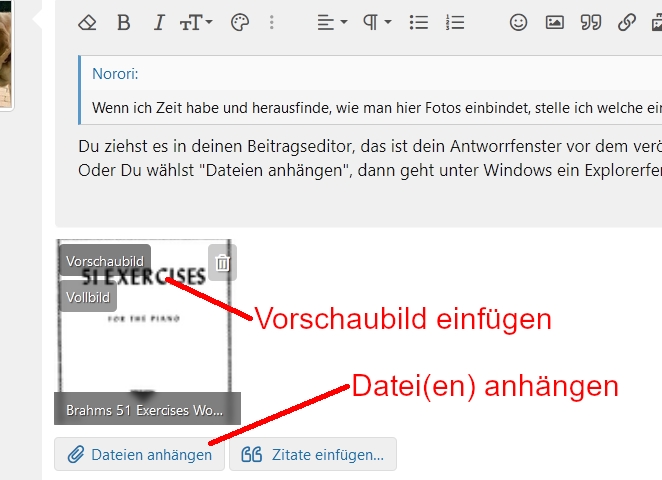The height and width of the screenshot is (480, 662).
Task: Insert attachment as Vorschaubild
Action: tap(105, 261)
